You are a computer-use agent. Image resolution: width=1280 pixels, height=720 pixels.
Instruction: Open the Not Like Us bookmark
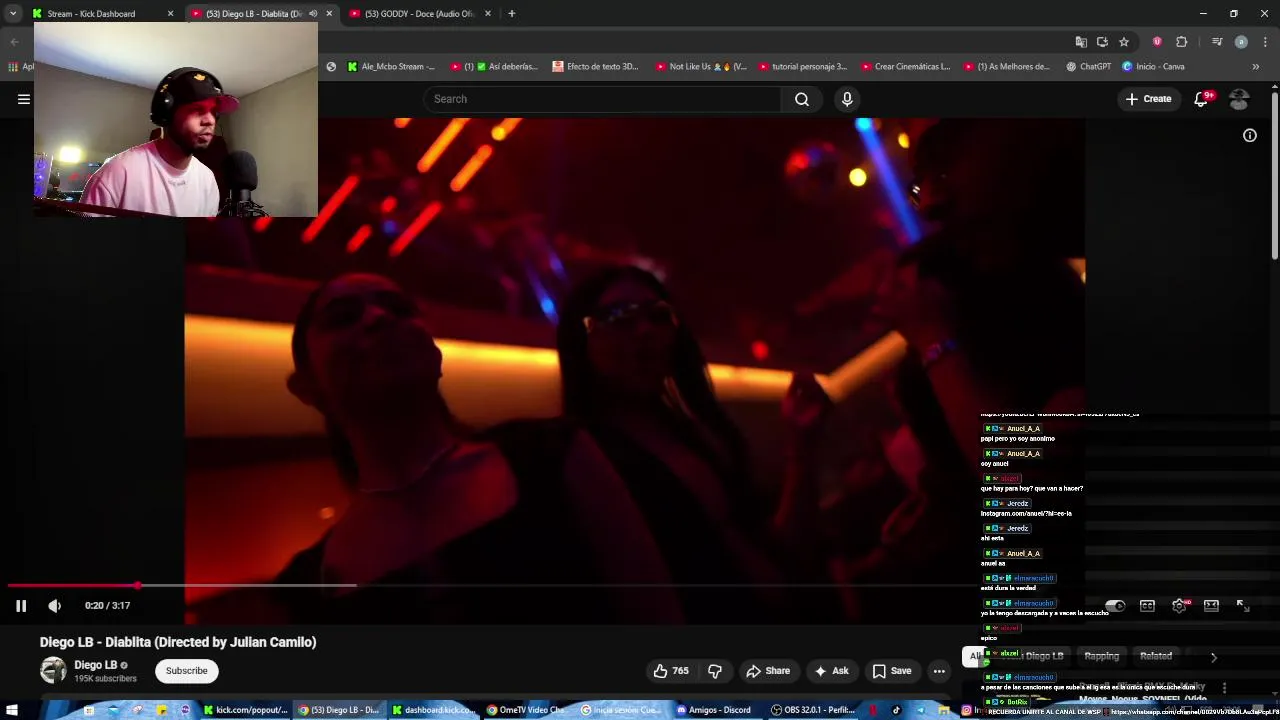pos(701,67)
